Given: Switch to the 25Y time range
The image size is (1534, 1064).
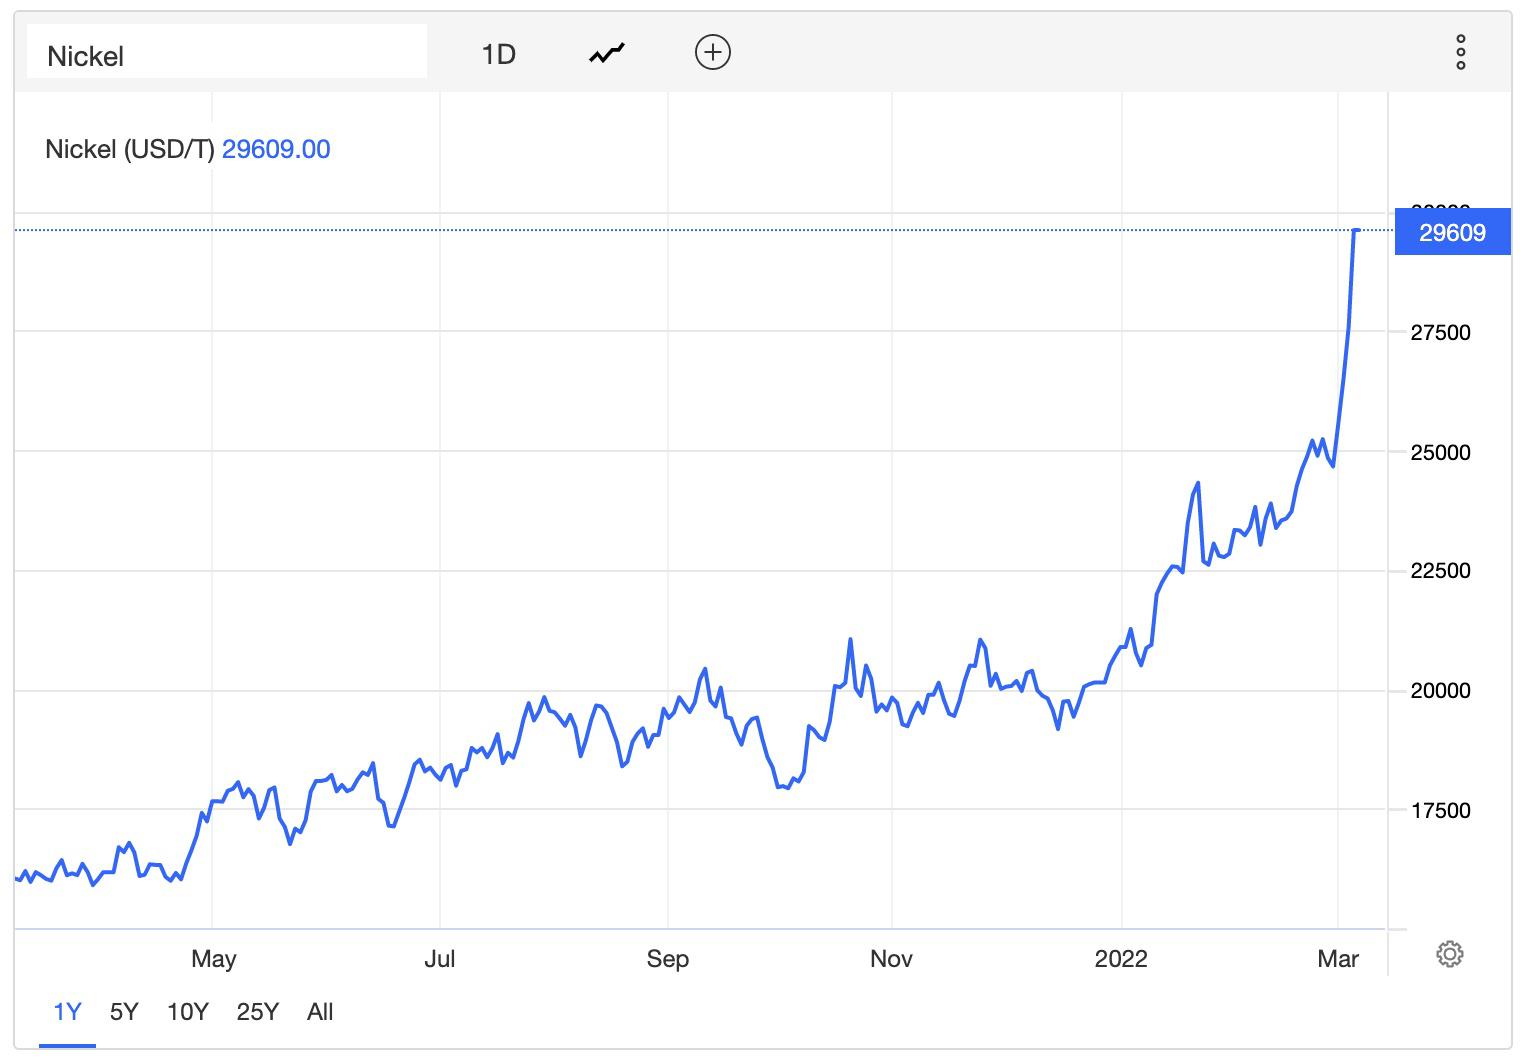Looking at the screenshot, I should pos(258,1012).
